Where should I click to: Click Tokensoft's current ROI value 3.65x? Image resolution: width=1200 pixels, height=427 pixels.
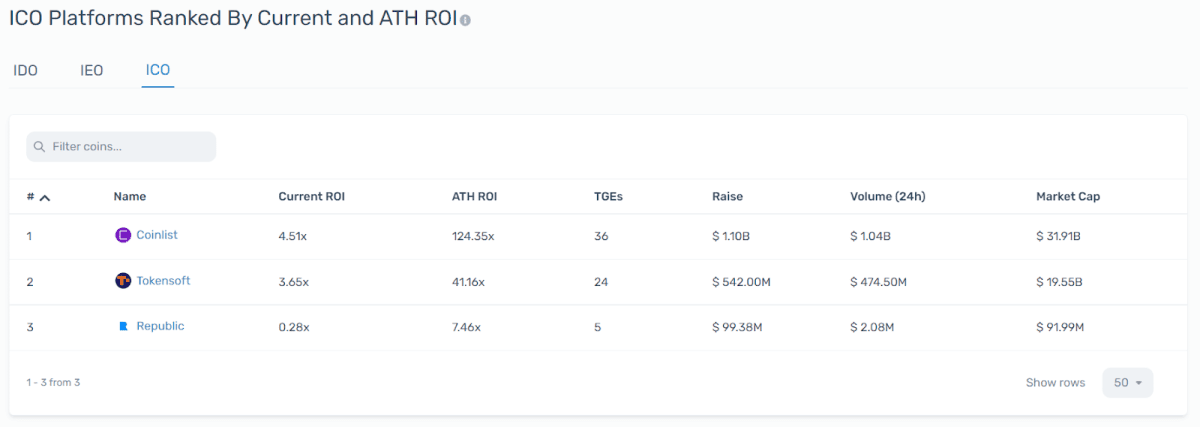tap(293, 282)
